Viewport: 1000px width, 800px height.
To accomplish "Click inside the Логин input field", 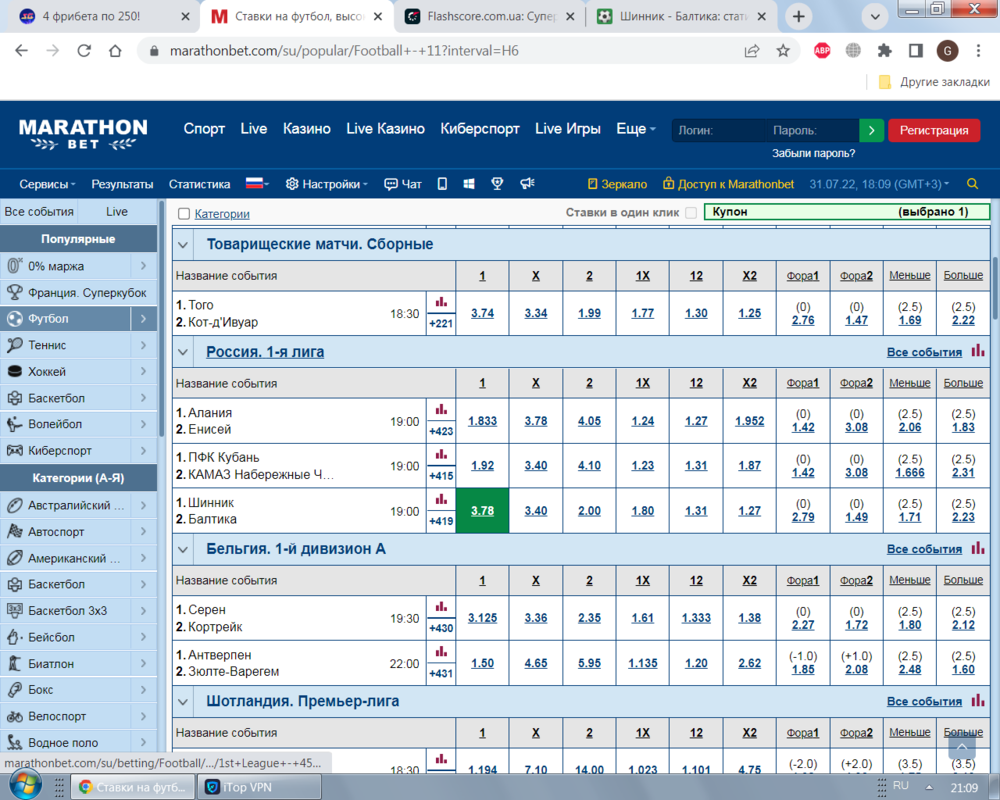I will [718, 130].
